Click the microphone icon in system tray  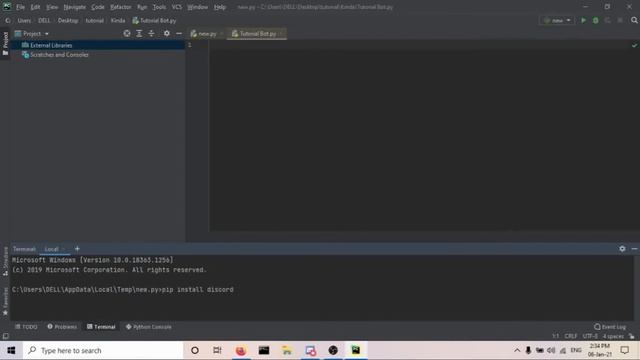tap(528, 350)
